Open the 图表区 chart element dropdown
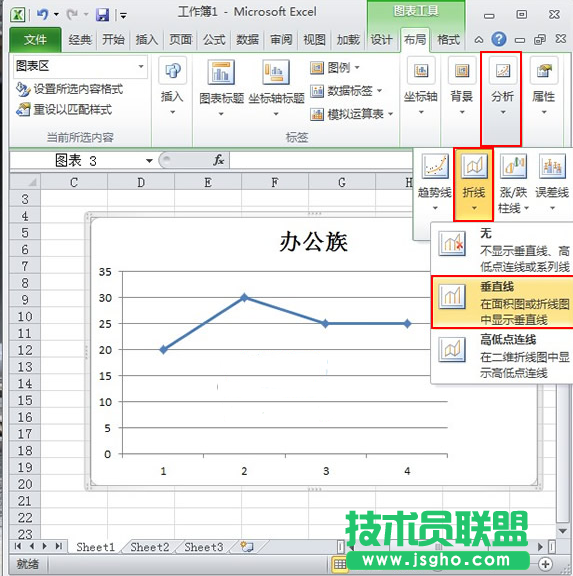573x576 pixels. (x=141, y=66)
